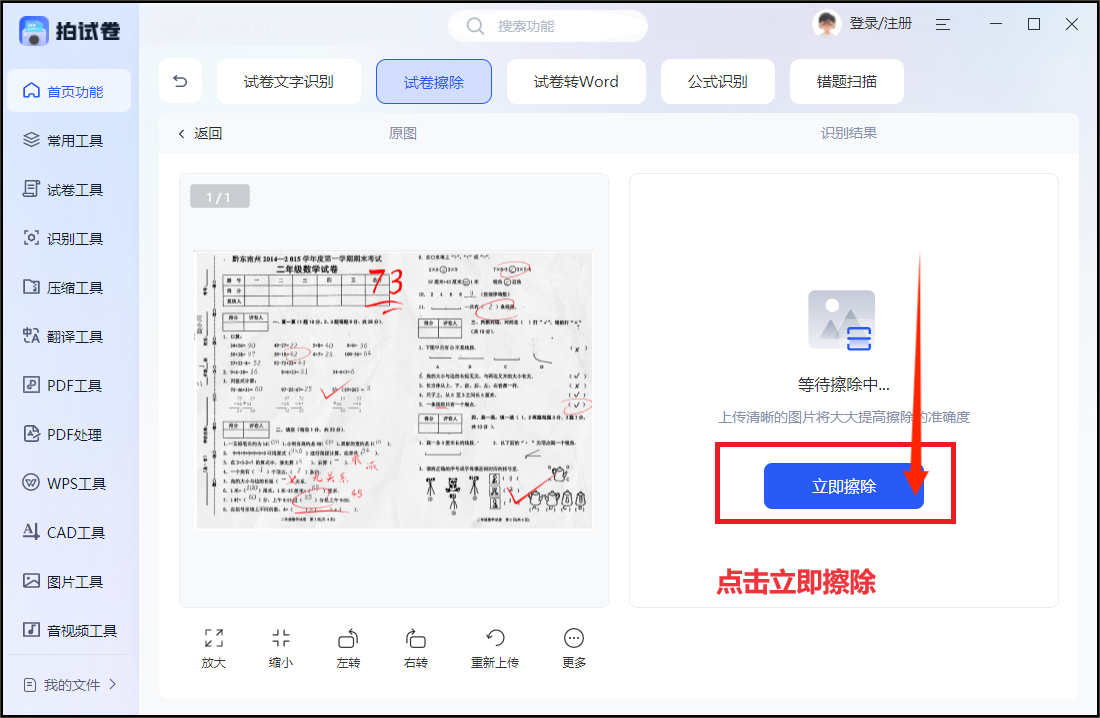Click the 缩小 zoom out tool
This screenshot has width=1100, height=718.
point(281,648)
